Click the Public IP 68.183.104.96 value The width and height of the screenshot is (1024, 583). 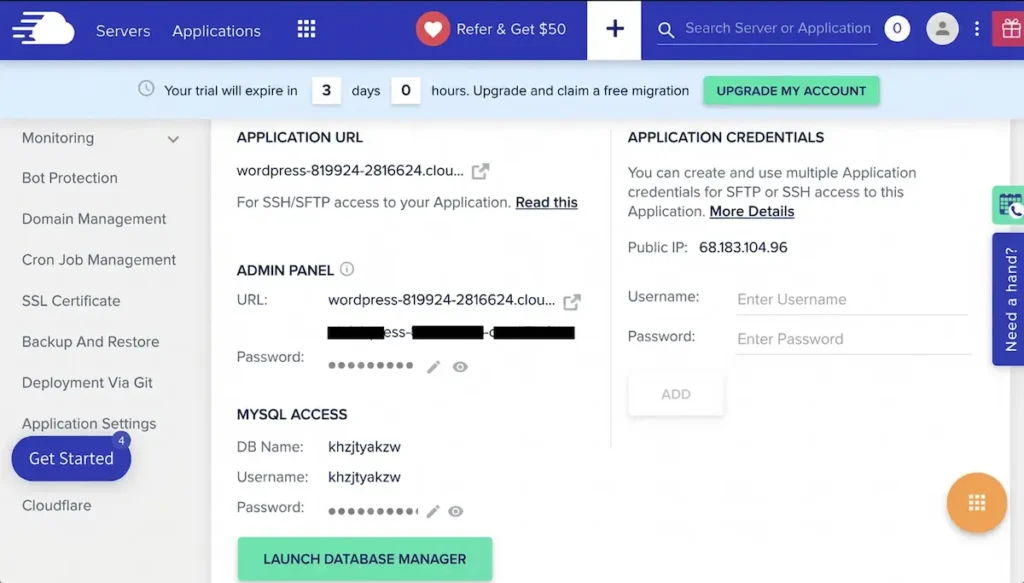(743, 247)
